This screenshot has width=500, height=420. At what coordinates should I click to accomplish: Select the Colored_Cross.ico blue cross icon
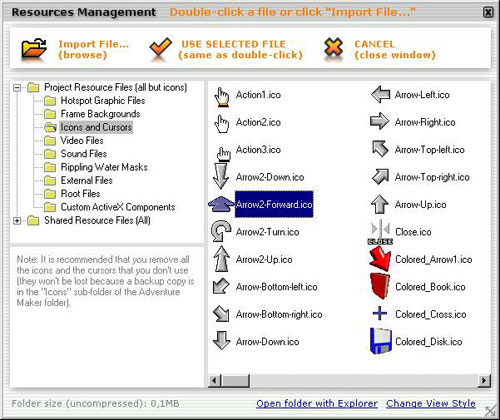[x=380, y=313]
